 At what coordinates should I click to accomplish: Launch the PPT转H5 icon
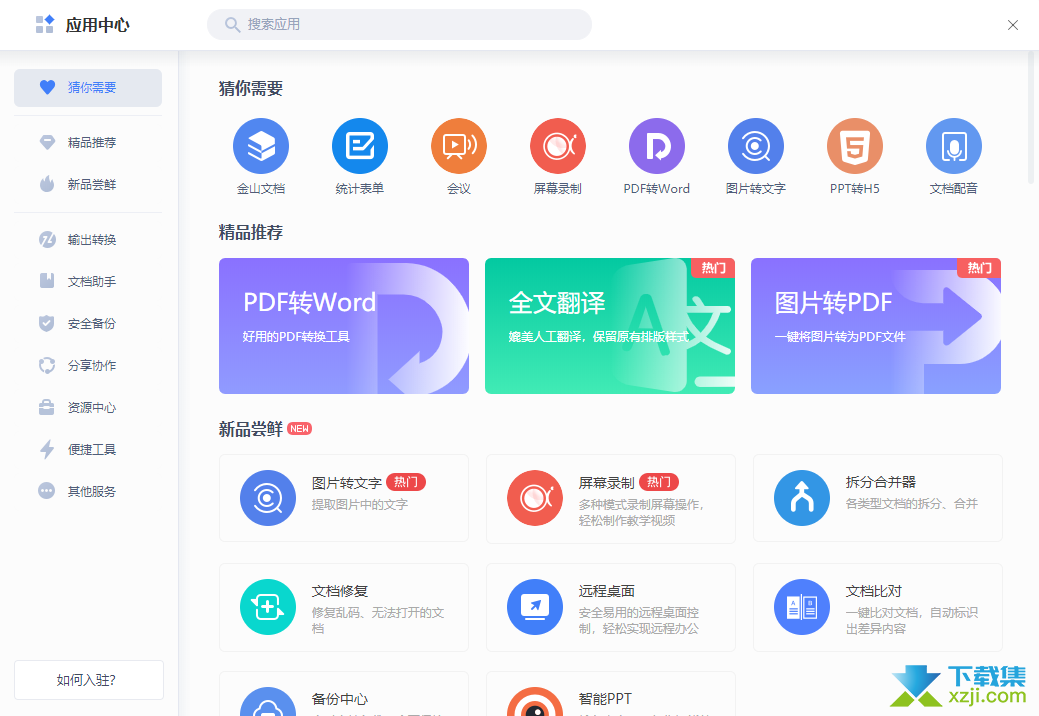(x=855, y=146)
